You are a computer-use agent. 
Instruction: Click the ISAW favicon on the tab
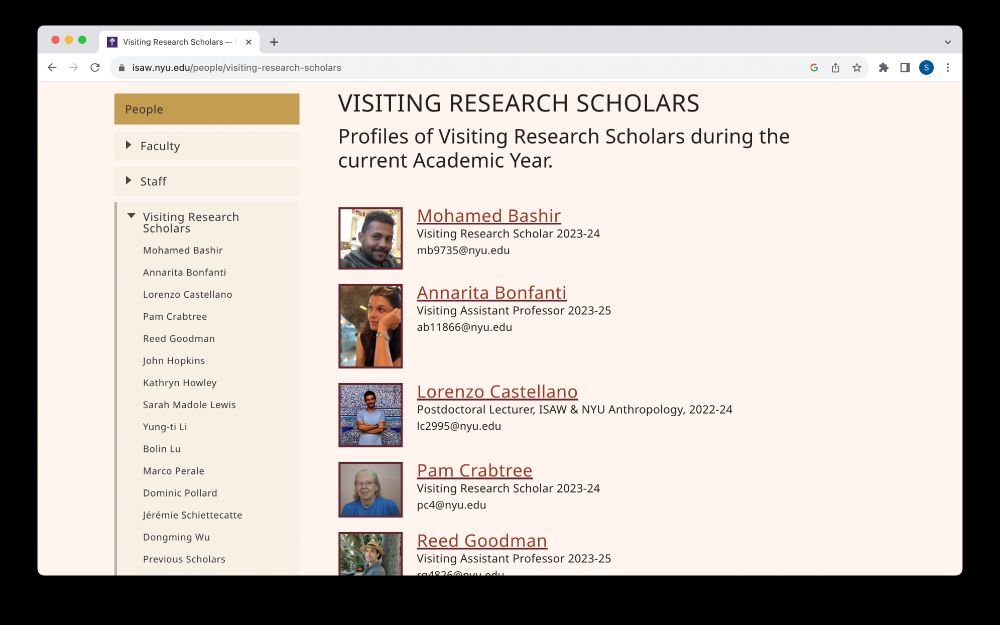click(x=112, y=42)
